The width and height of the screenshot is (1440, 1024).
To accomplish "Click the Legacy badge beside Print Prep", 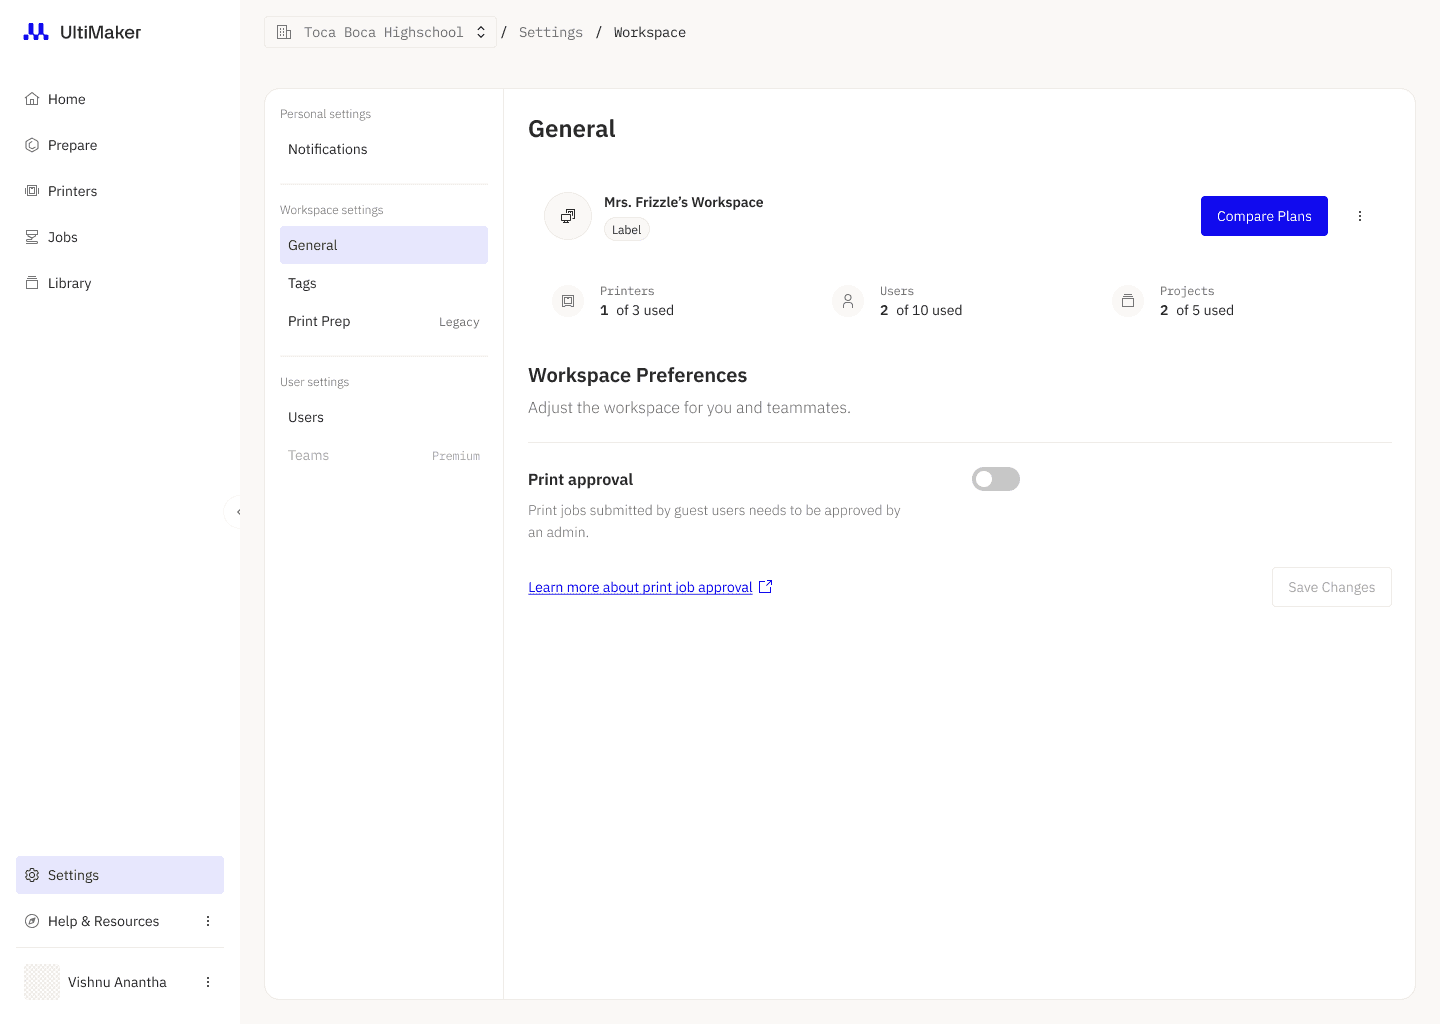I will coord(459,322).
